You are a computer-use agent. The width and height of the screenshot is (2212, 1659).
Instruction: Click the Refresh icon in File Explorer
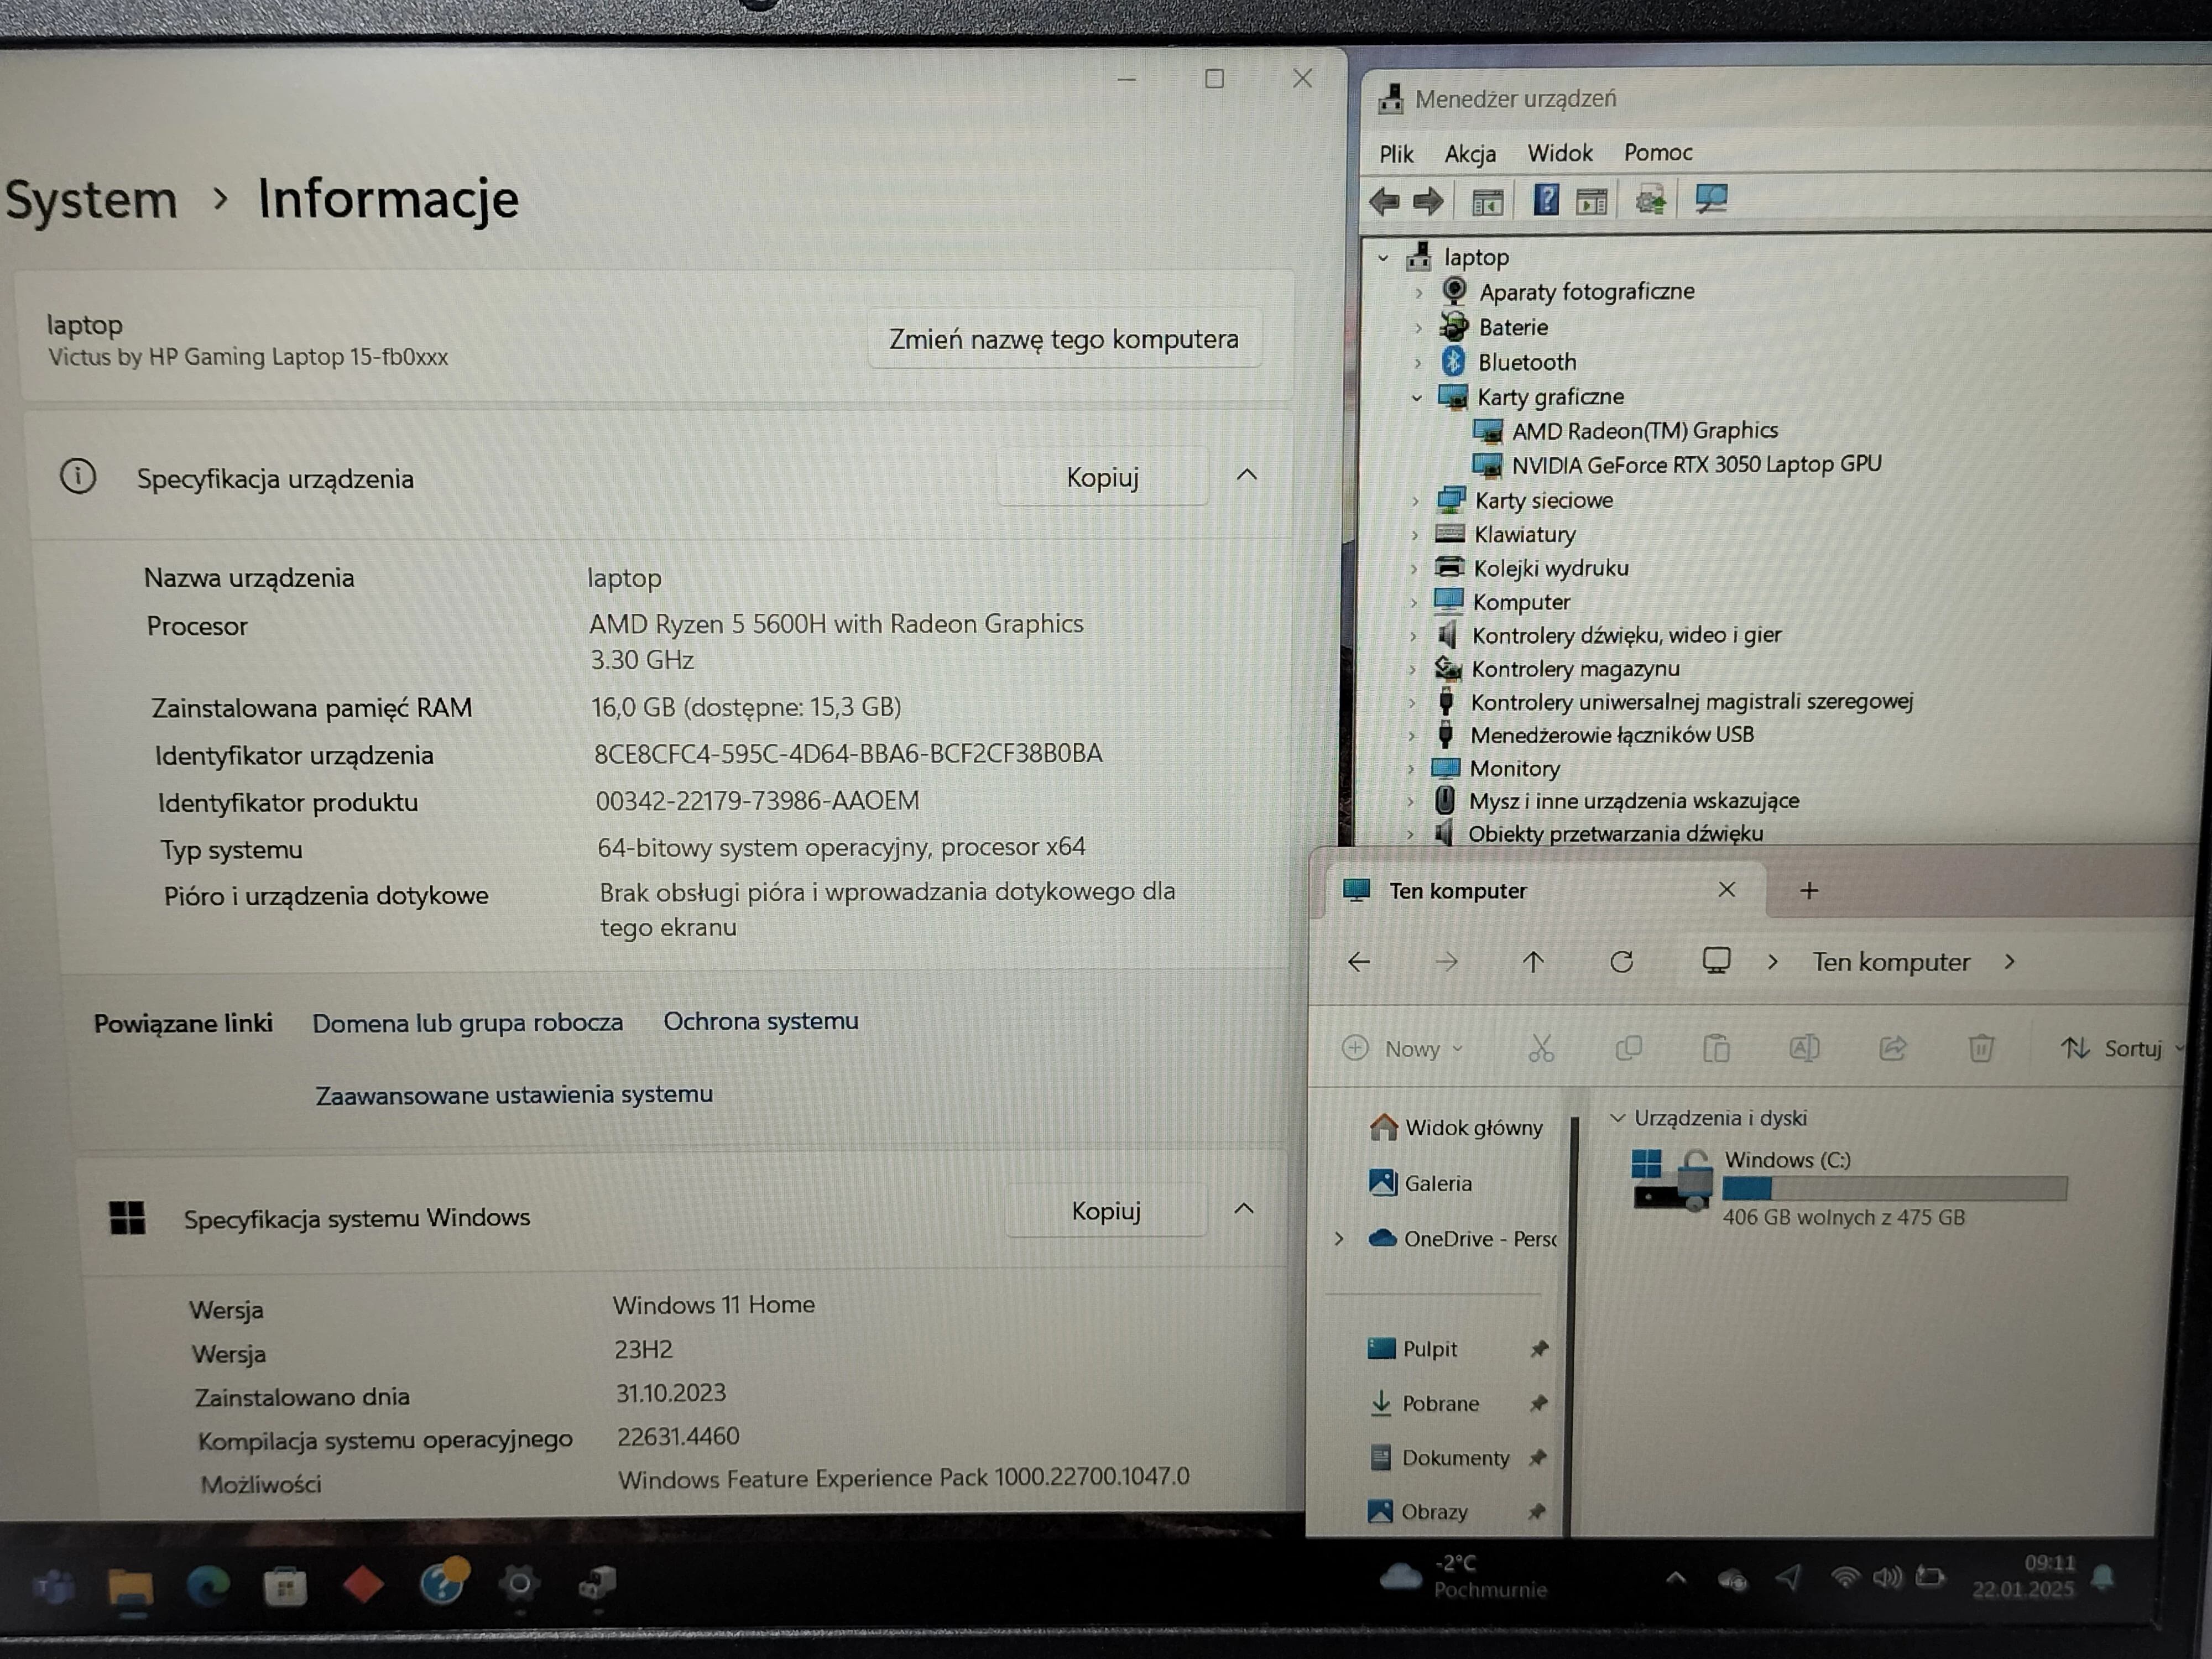(x=1621, y=962)
